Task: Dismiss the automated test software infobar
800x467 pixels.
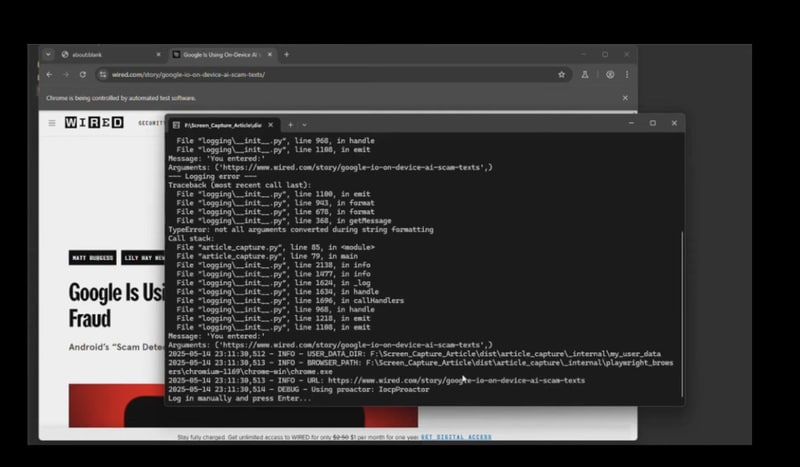Action: [x=625, y=98]
